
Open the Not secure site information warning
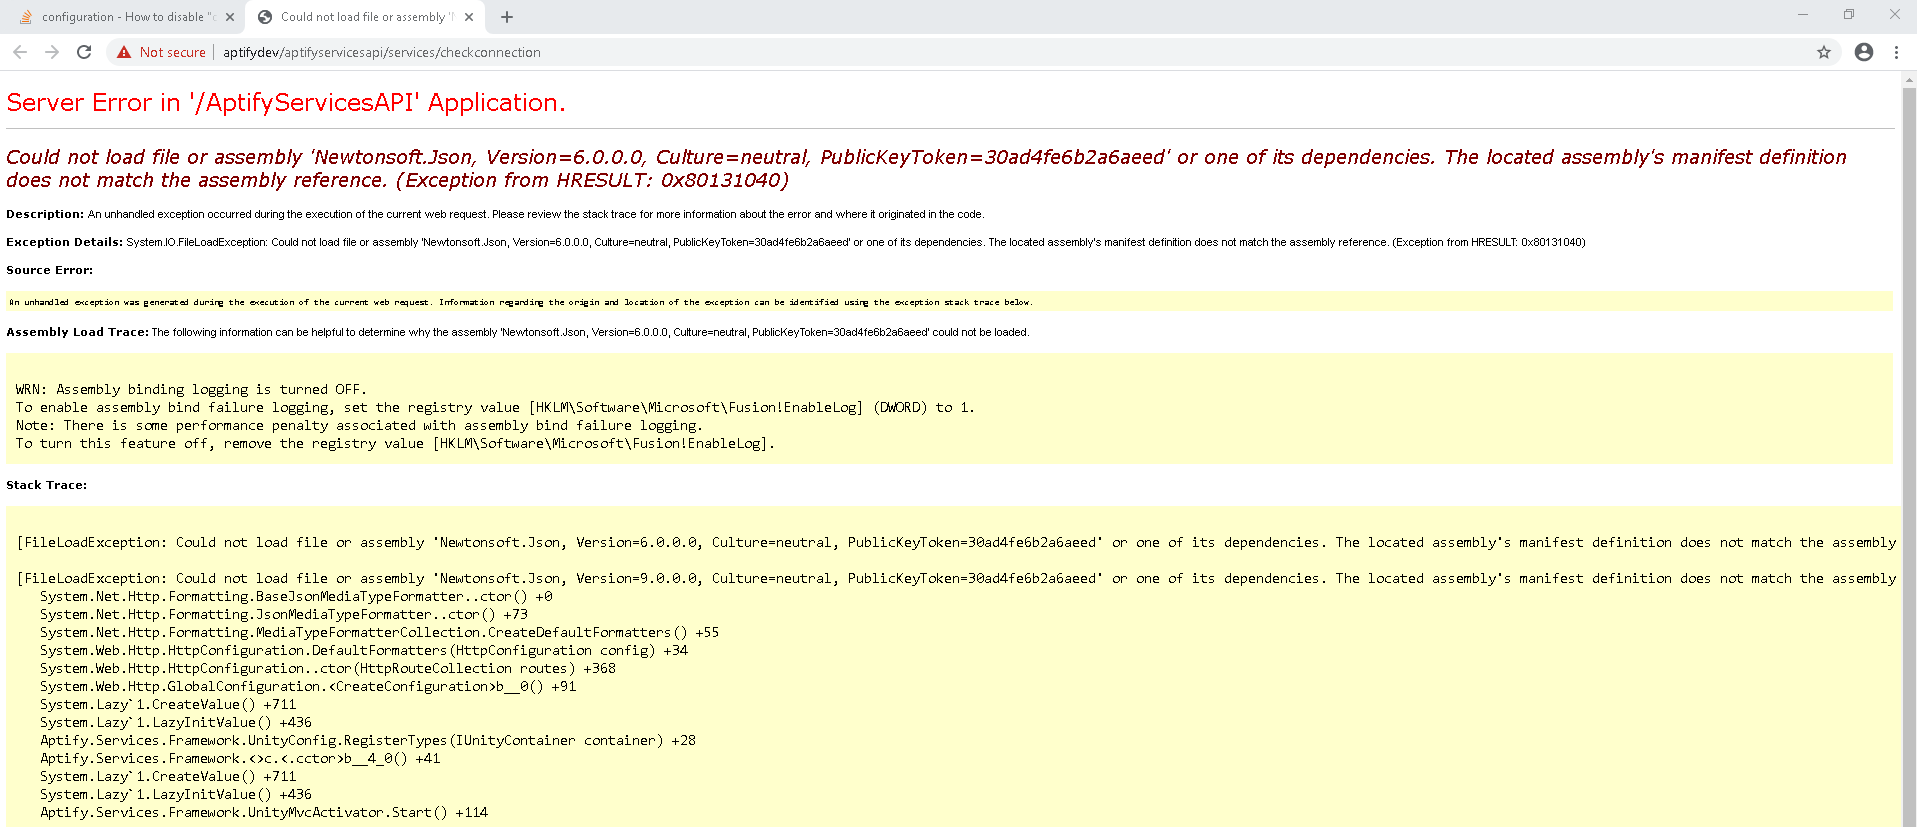(x=161, y=52)
